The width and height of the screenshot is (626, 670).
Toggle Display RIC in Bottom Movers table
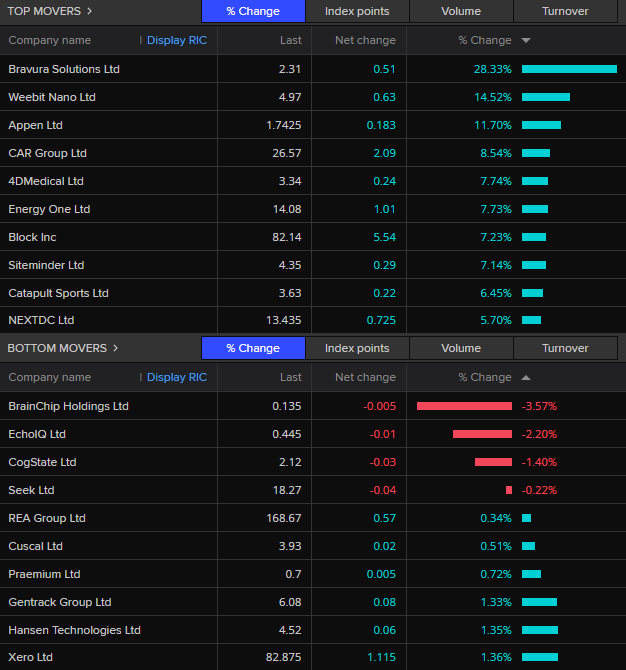[176, 378]
